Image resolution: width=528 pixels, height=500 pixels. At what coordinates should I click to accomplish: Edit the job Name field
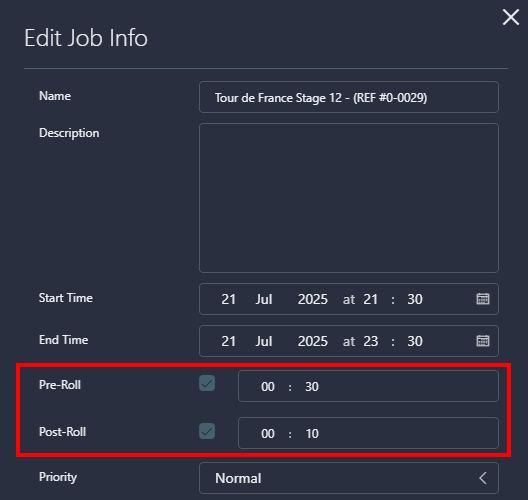349,97
